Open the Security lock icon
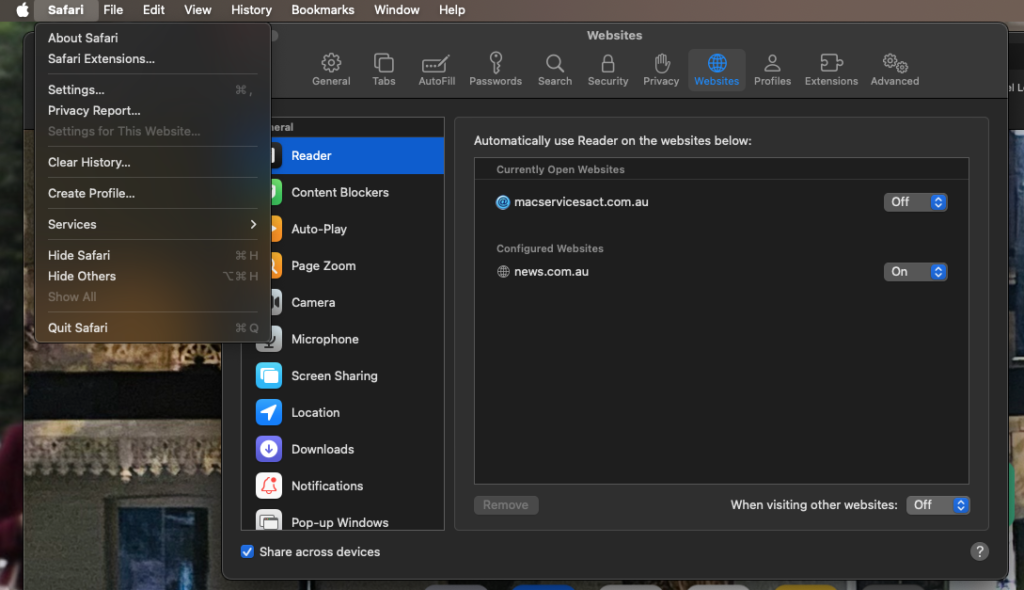1024x590 pixels. pos(608,69)
